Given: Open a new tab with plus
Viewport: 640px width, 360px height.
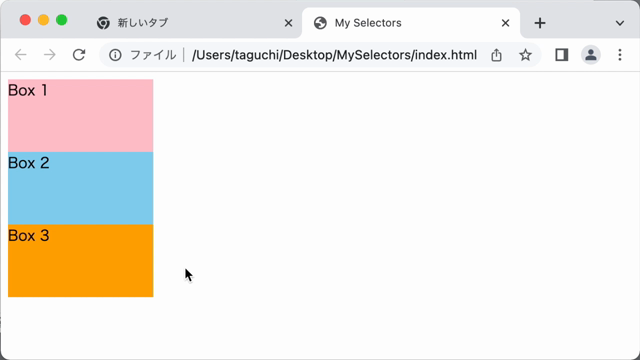Looking at the screenshot, I should coord(540,23).
